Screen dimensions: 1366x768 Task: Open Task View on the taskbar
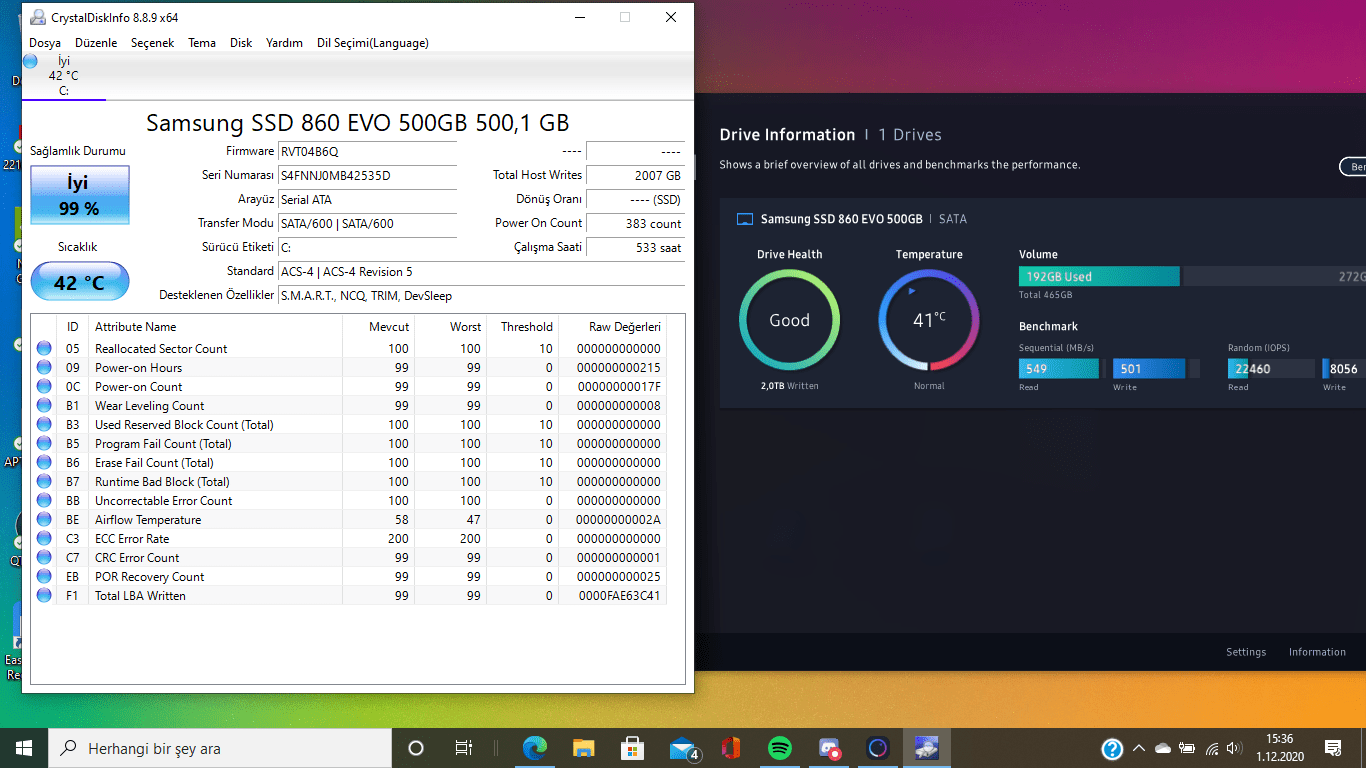464,748
